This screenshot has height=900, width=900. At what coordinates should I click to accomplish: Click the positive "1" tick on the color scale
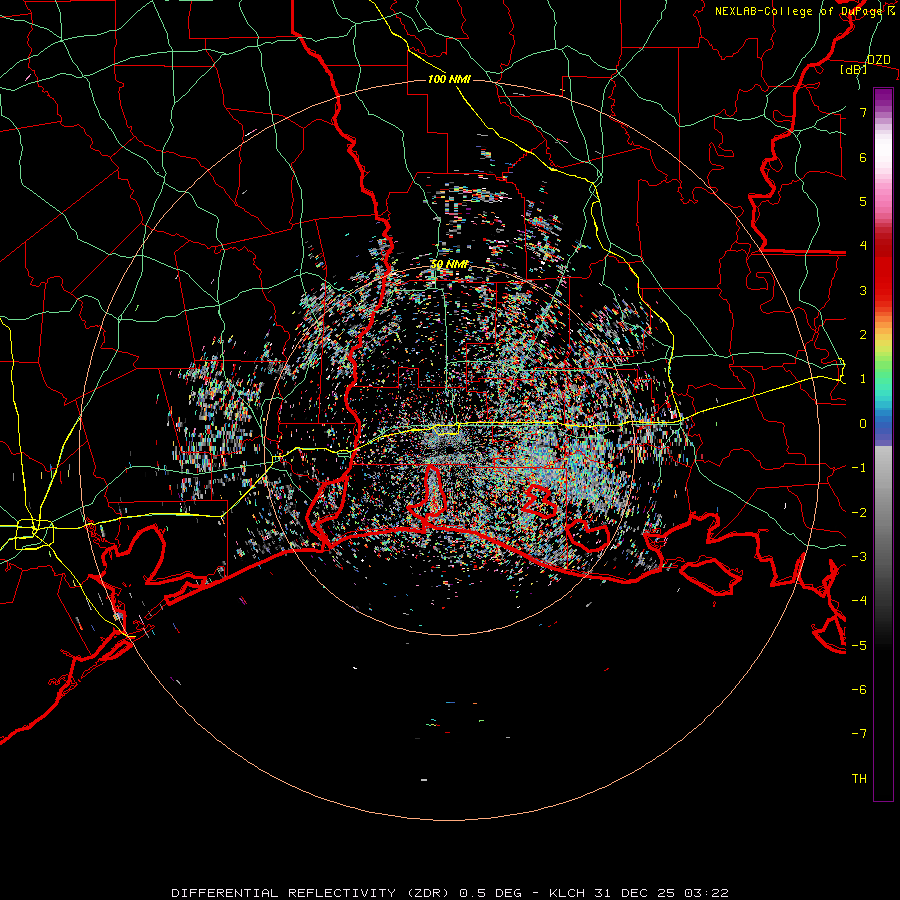[863, 379]
